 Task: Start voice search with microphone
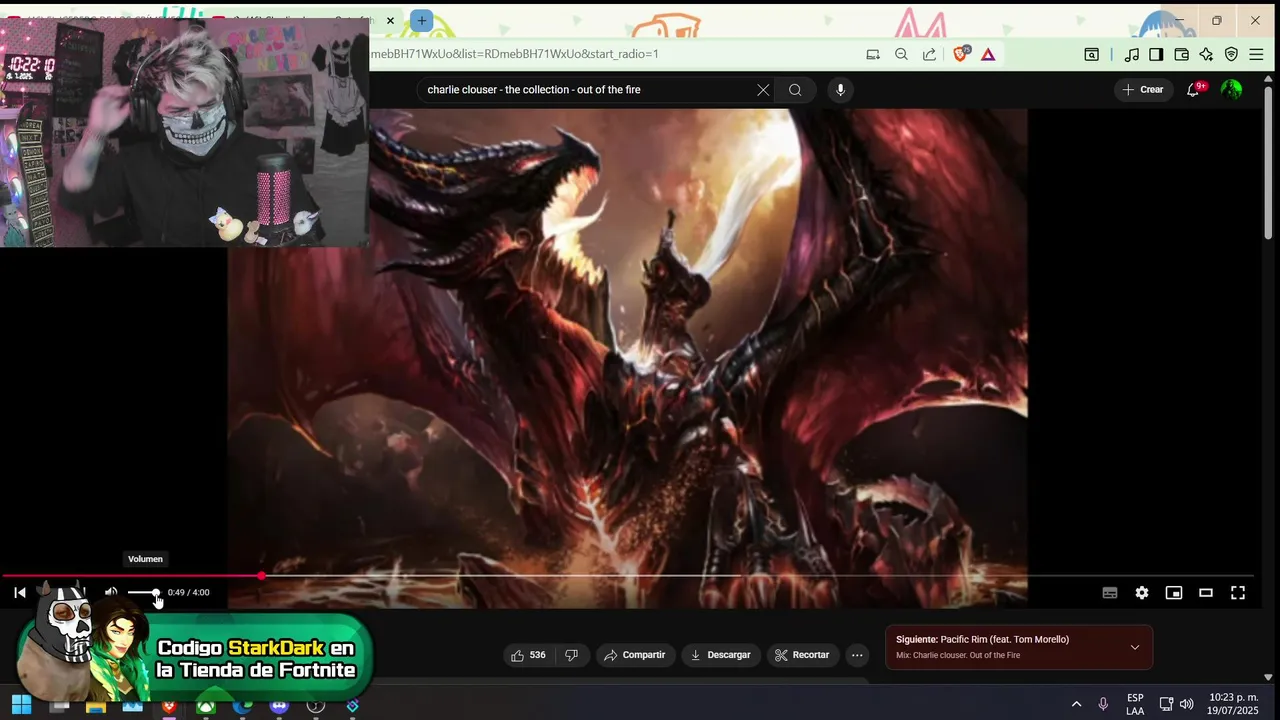(x=840, y=90)
